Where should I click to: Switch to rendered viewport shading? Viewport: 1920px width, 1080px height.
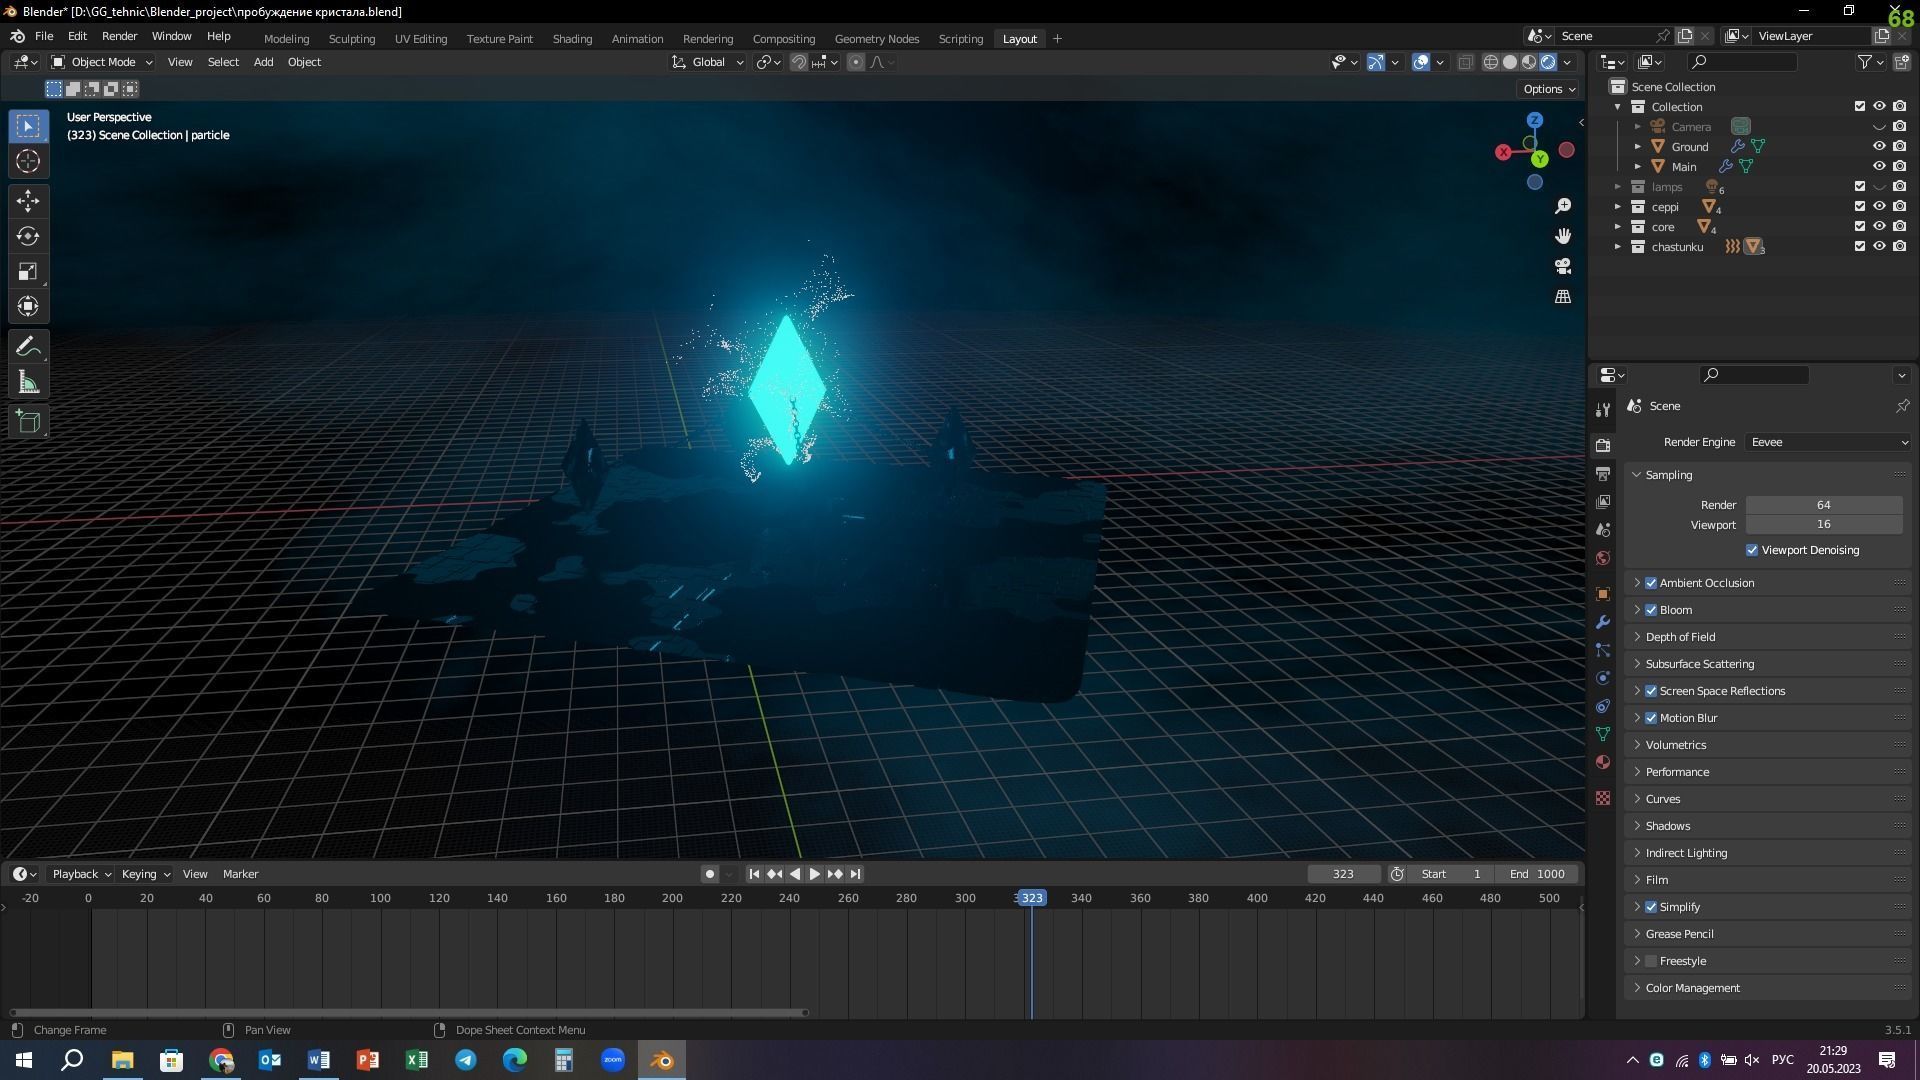pos(1548,62)
